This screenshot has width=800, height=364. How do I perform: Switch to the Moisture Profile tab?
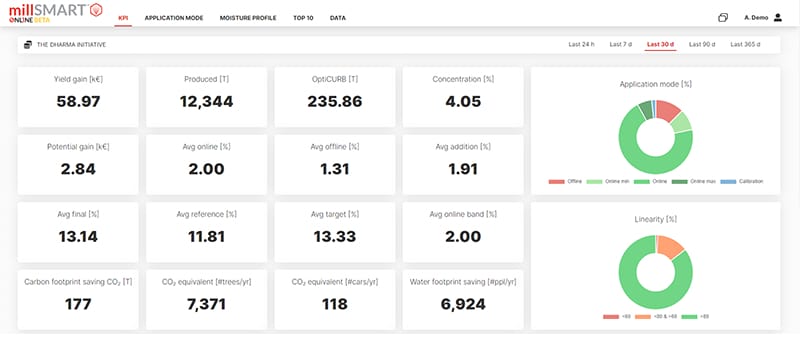[248, 18]
